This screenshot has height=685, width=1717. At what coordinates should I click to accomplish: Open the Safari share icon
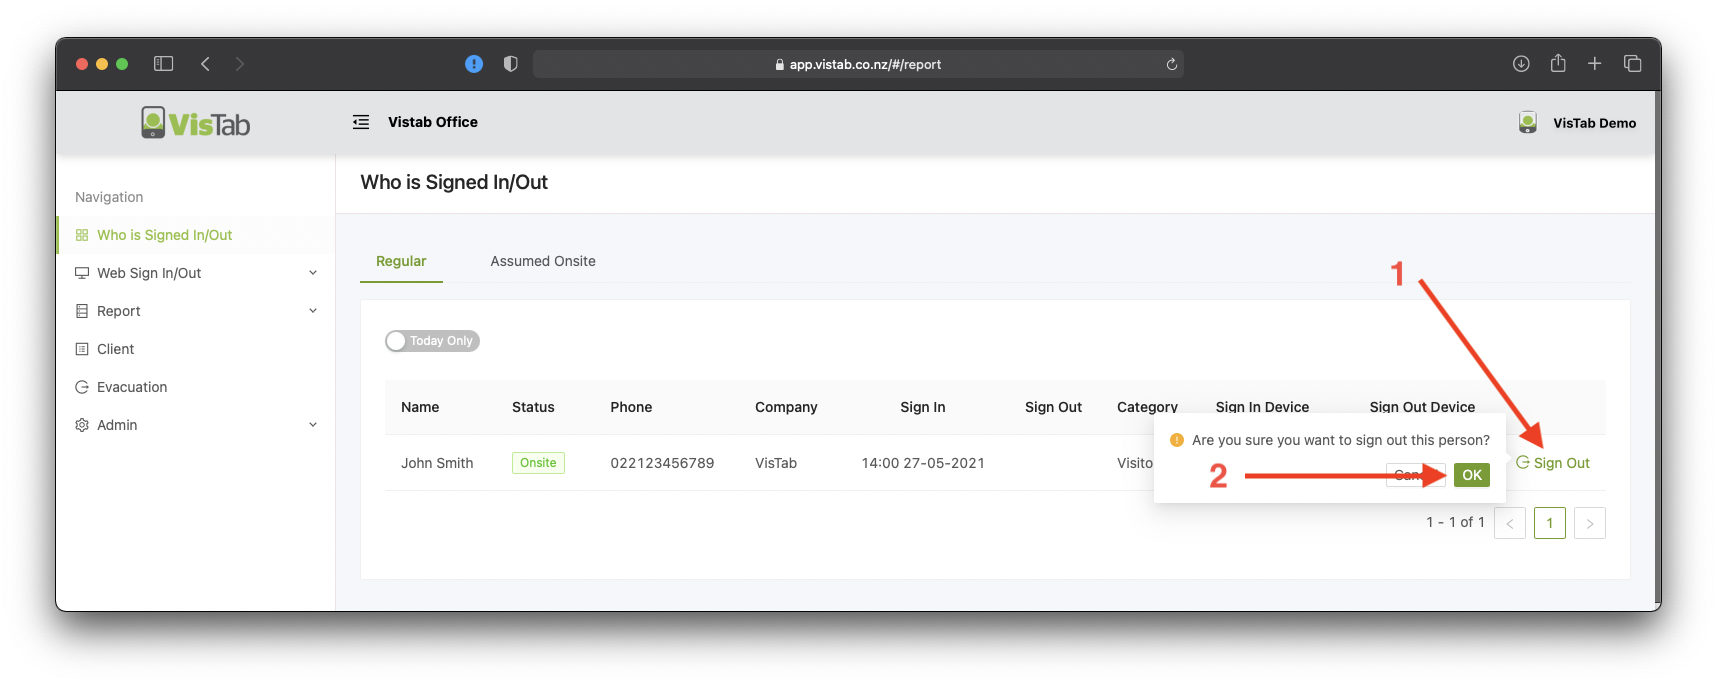(1558, 64)
